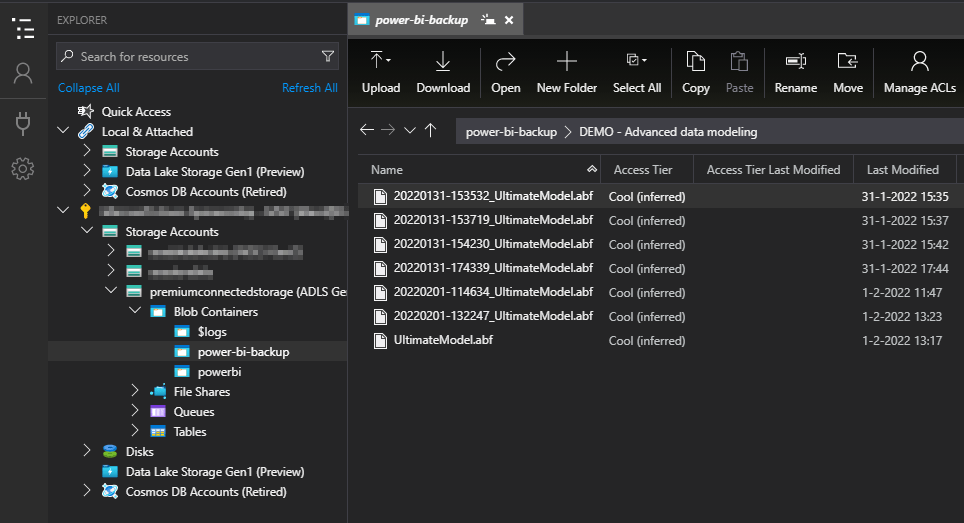Click the Move toolbar icon
The height and width of the screenshot is (523, 964).
pyautogui.click(x=847, y=72)
